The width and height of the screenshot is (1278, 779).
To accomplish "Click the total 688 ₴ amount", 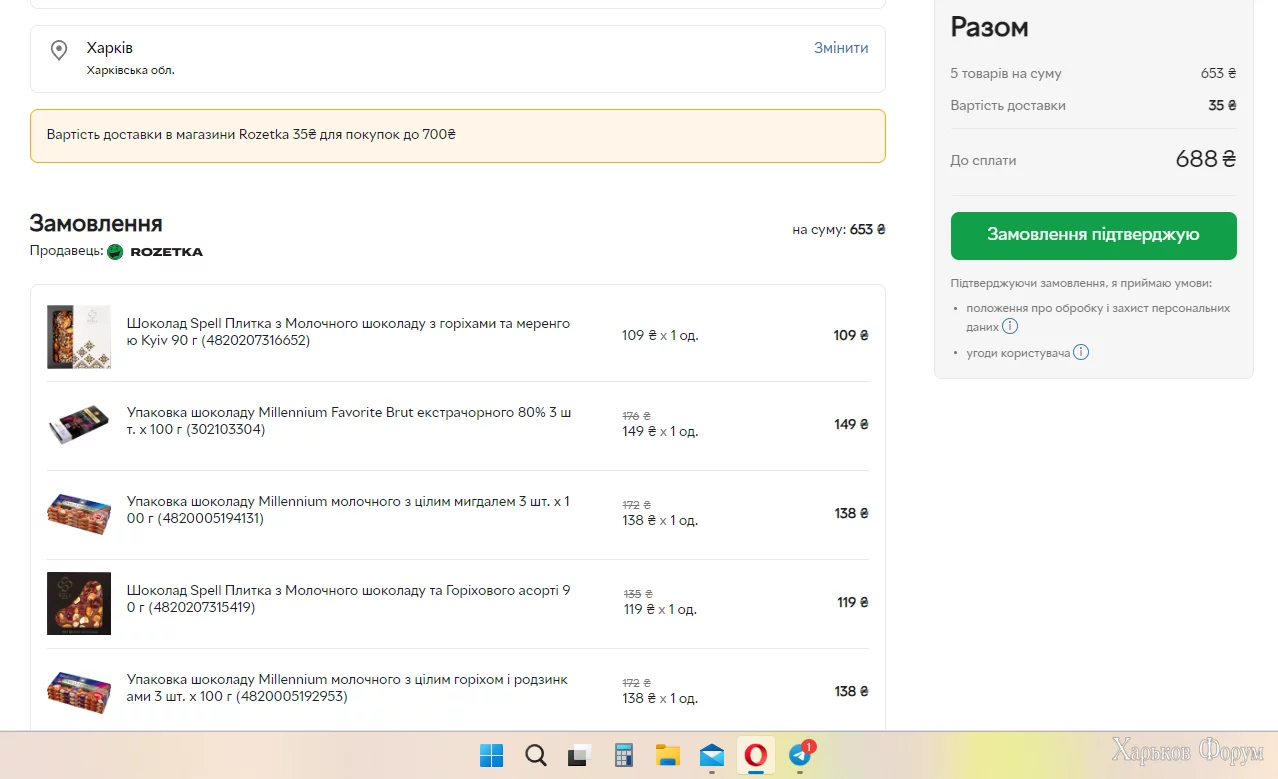I will 1206,159.
